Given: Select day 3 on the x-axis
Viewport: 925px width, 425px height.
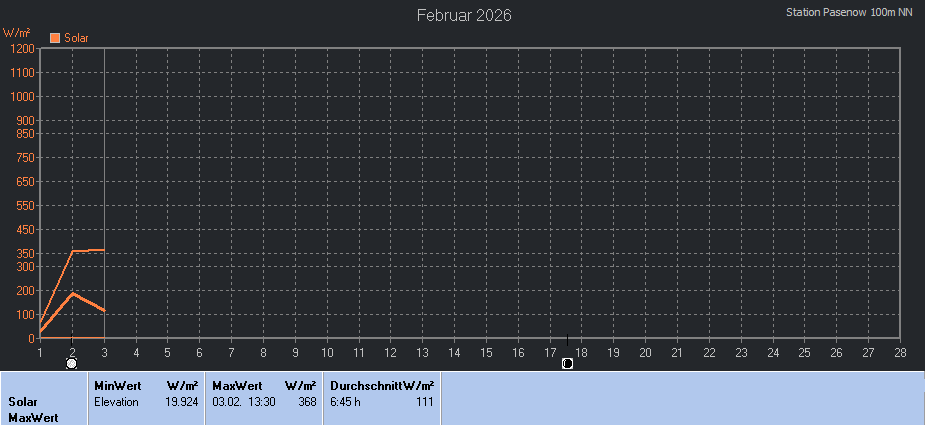Looking at the screenshot, I should [104, 352].
